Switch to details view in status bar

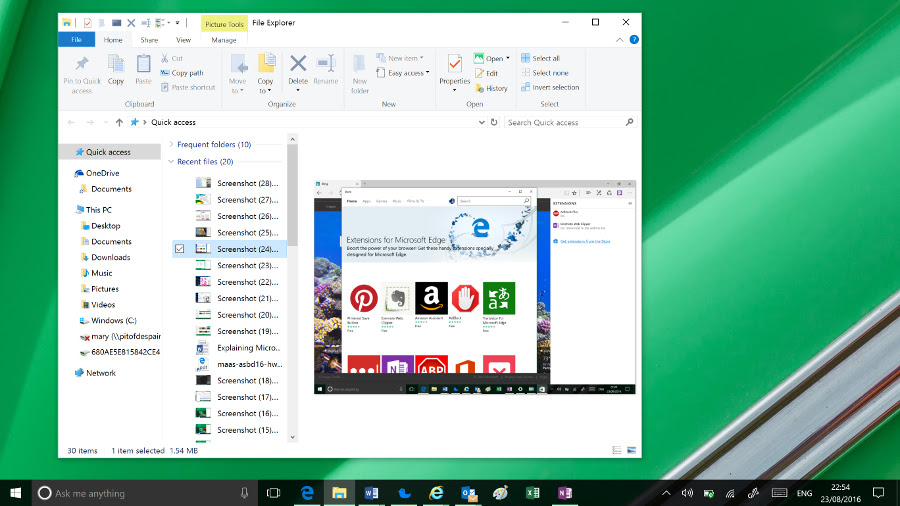tap(617, 450)
